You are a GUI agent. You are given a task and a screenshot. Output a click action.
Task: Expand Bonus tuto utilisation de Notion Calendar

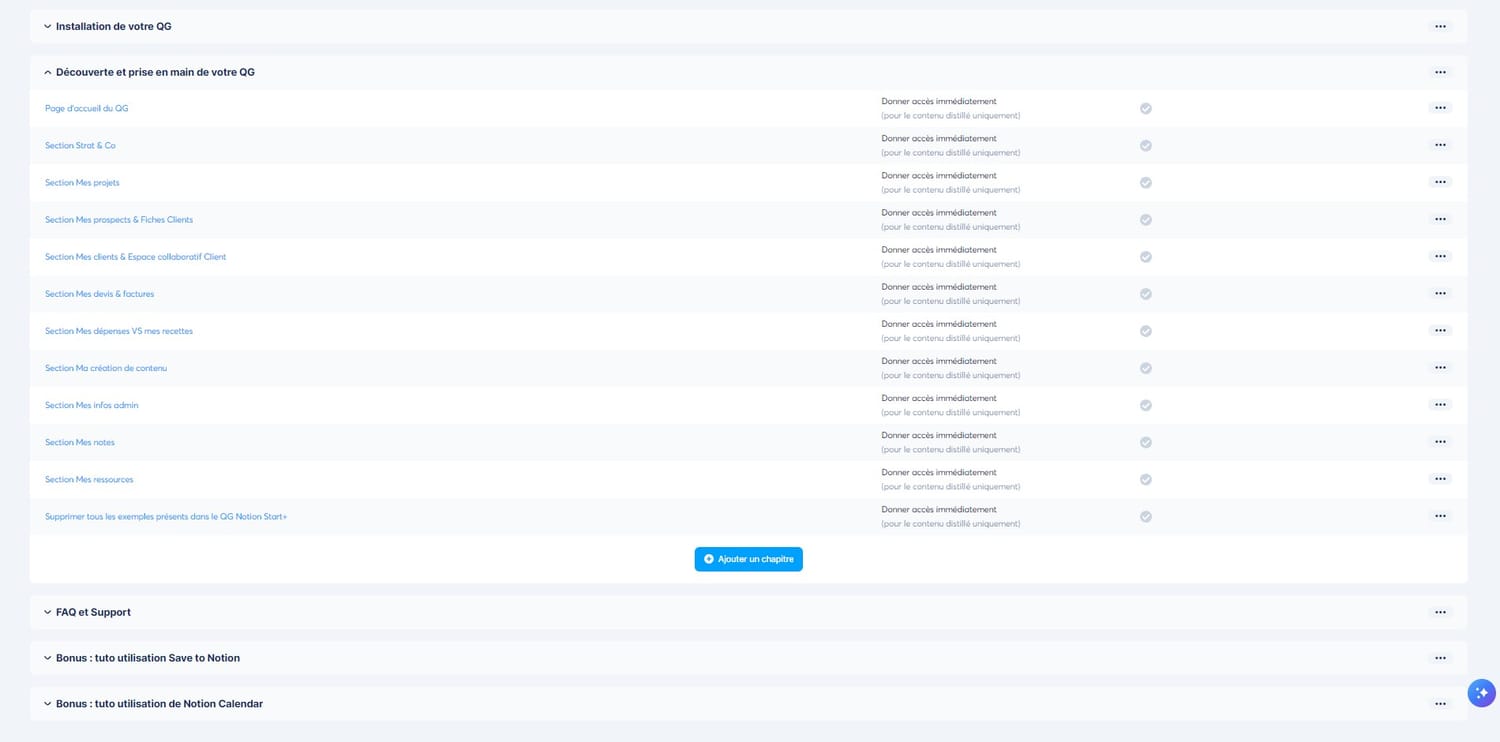tap(47, 704)
